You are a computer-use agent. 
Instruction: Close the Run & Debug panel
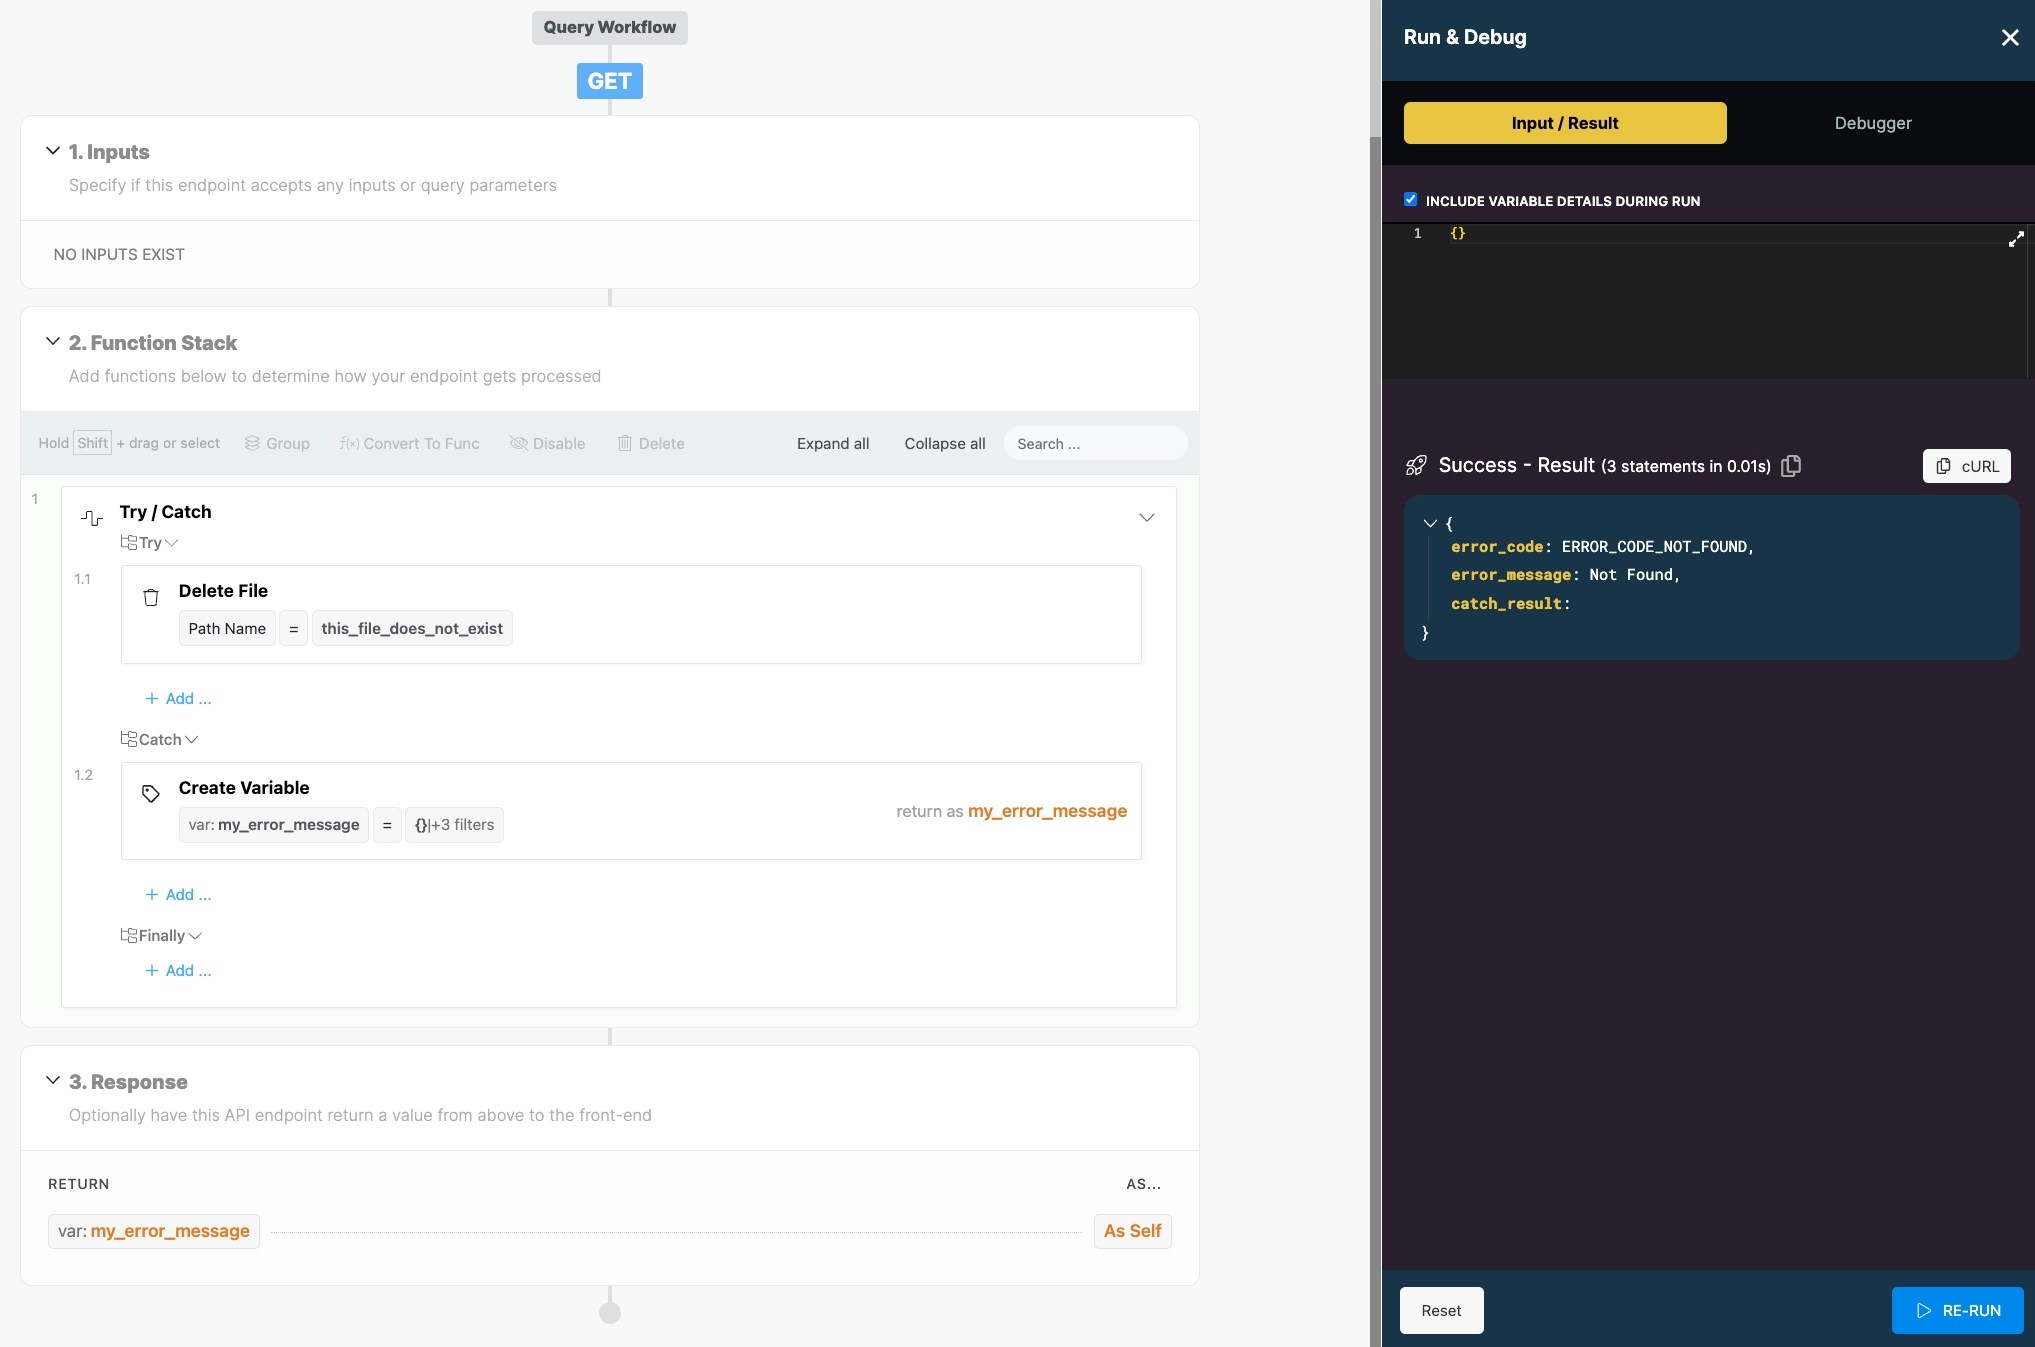pos(2010,38)
